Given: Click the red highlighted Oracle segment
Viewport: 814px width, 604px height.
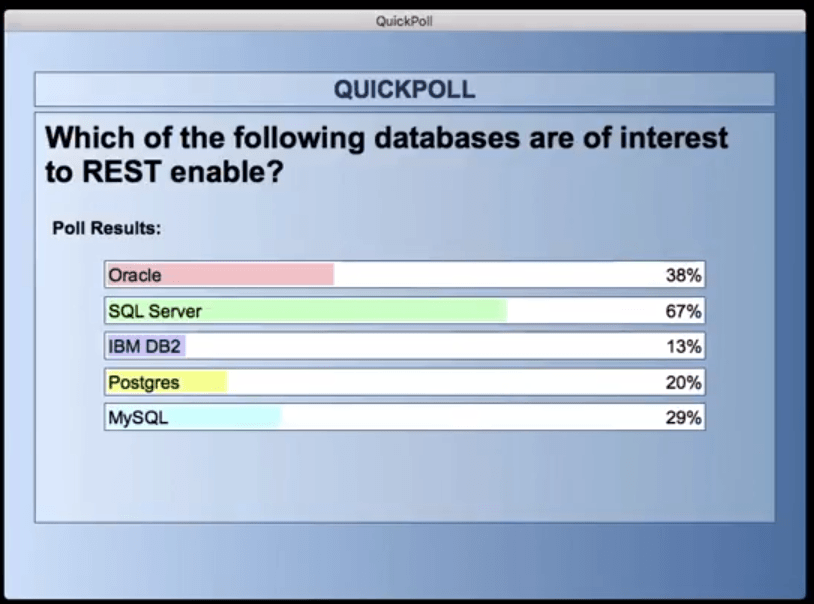Looking at the screenshot, I should point(250,275).
